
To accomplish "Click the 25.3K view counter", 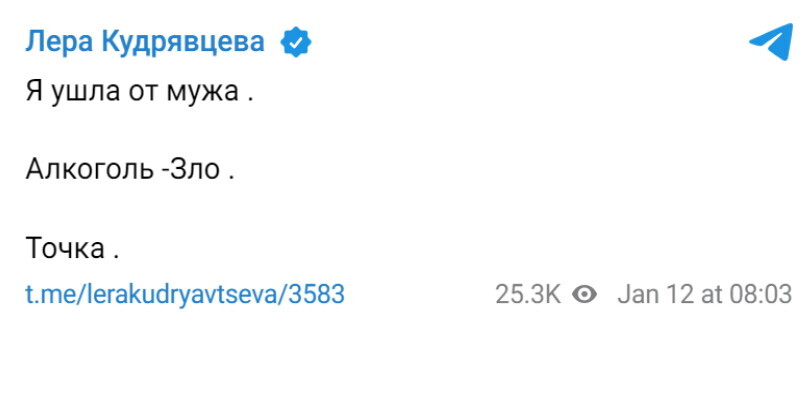I will [528, 294].
